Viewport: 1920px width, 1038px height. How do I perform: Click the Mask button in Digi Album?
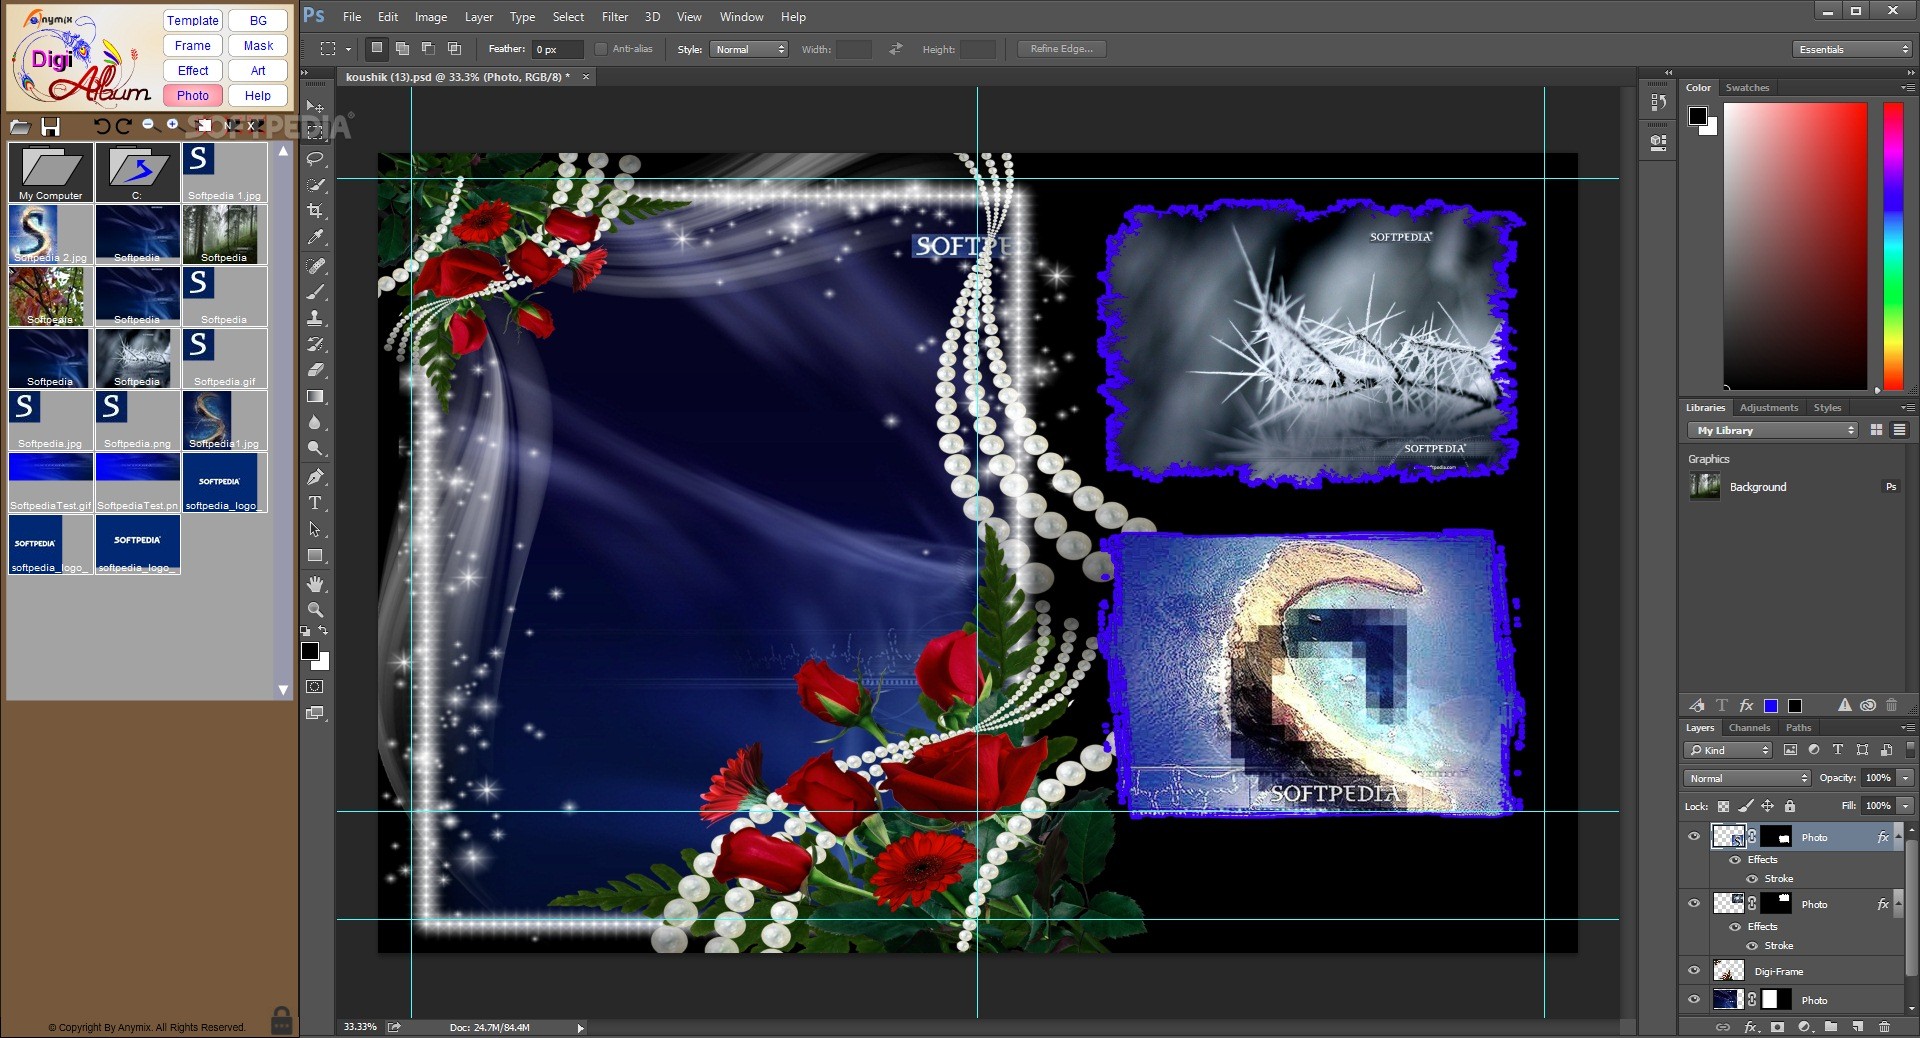tap(258, 45)
